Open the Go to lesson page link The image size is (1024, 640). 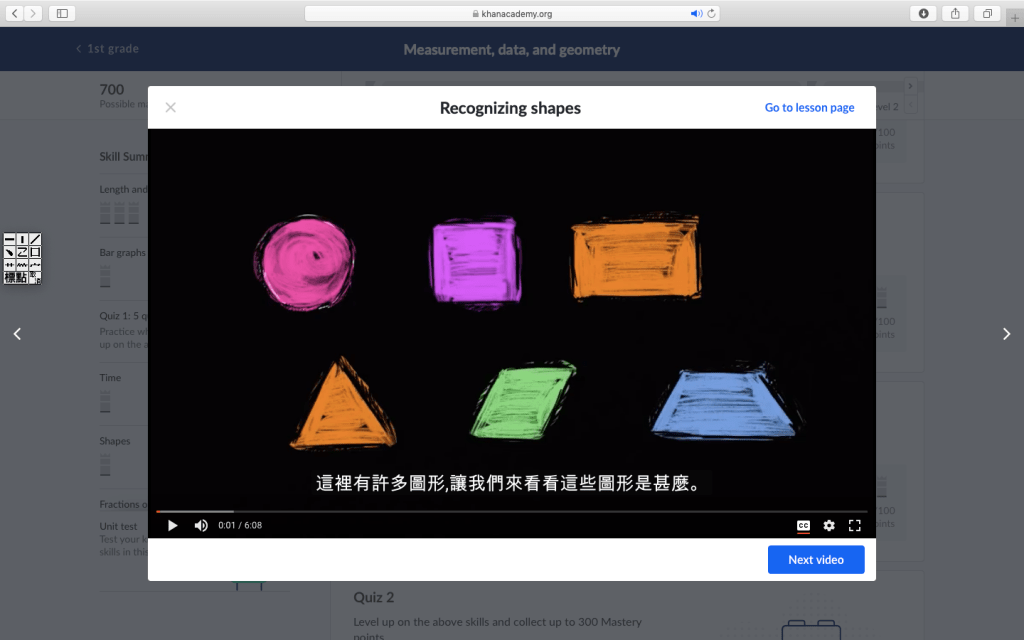coord(809,108)
